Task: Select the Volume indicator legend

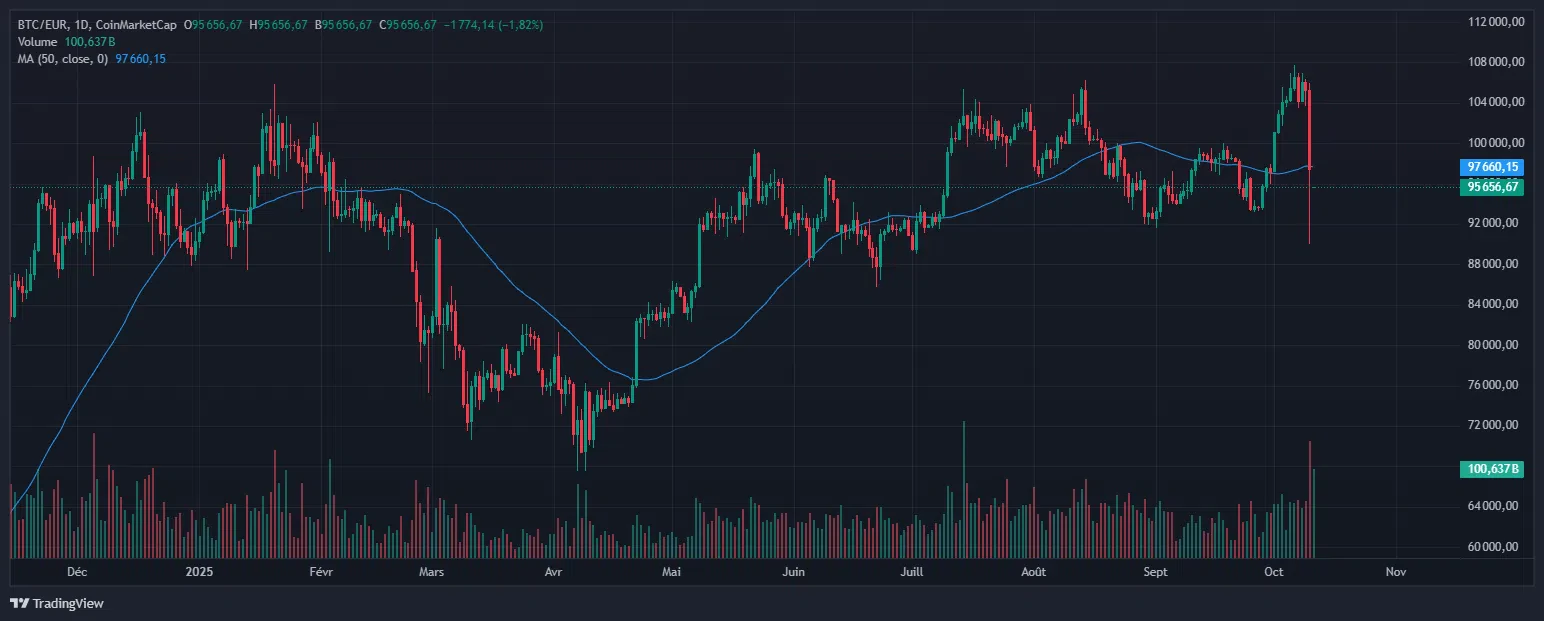Action: coord(38,41)
